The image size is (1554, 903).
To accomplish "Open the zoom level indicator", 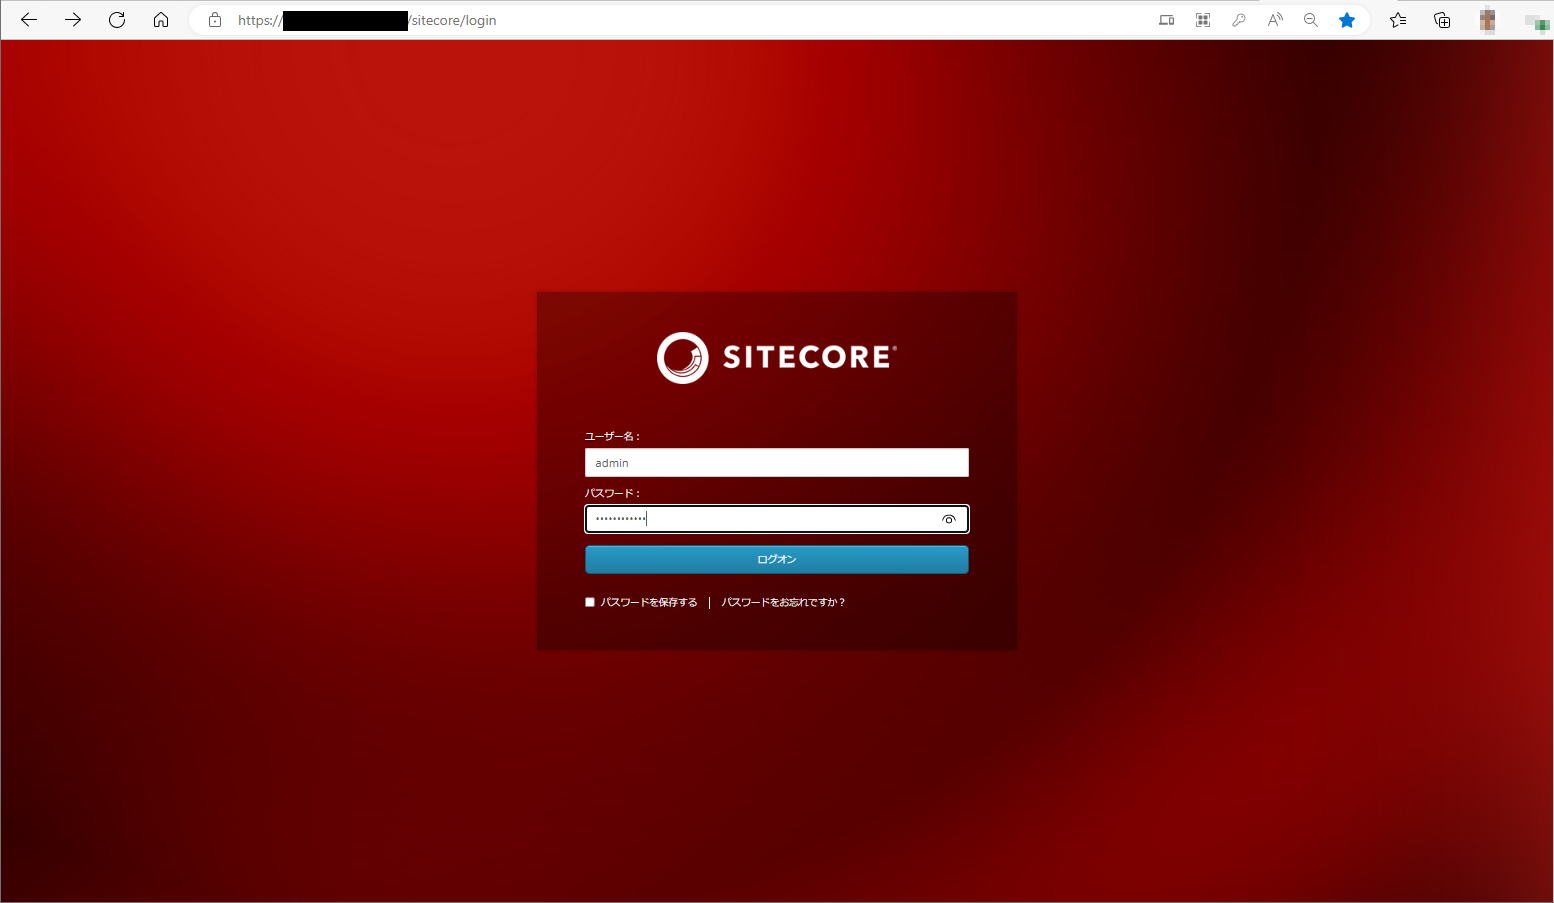I will point(1311,20).
